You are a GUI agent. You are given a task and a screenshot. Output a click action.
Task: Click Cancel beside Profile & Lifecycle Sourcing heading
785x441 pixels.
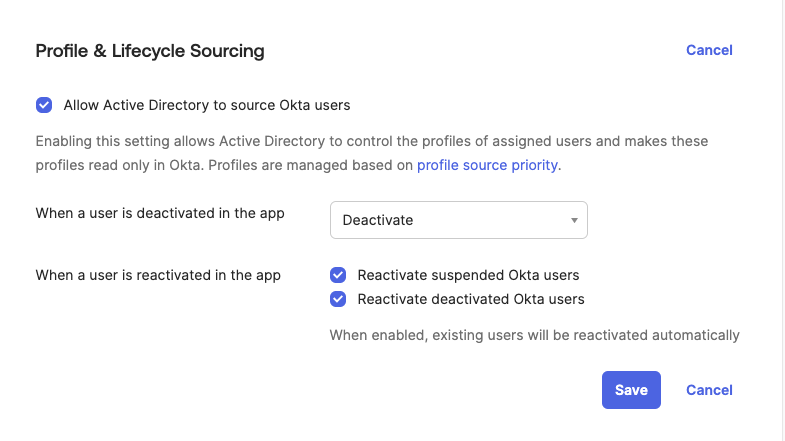click(709, 50)
